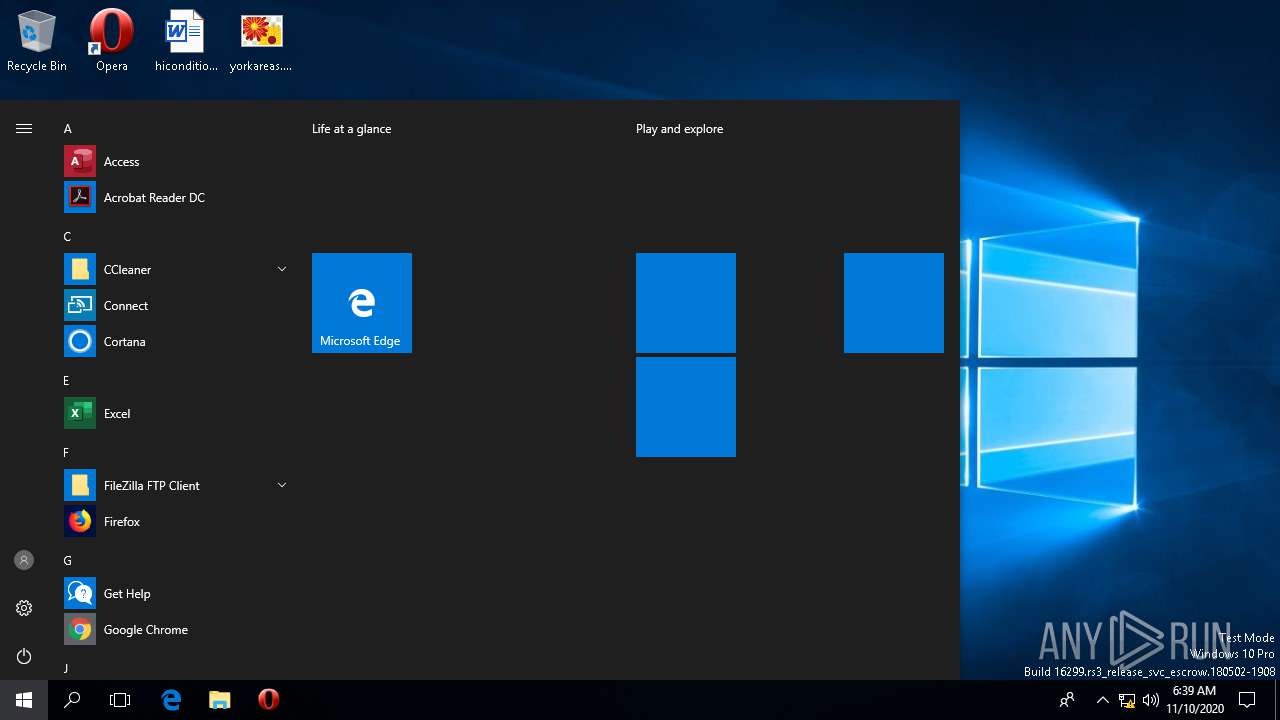
Task: Expand the Start menu hamburger button
Action: click(24, 128)
